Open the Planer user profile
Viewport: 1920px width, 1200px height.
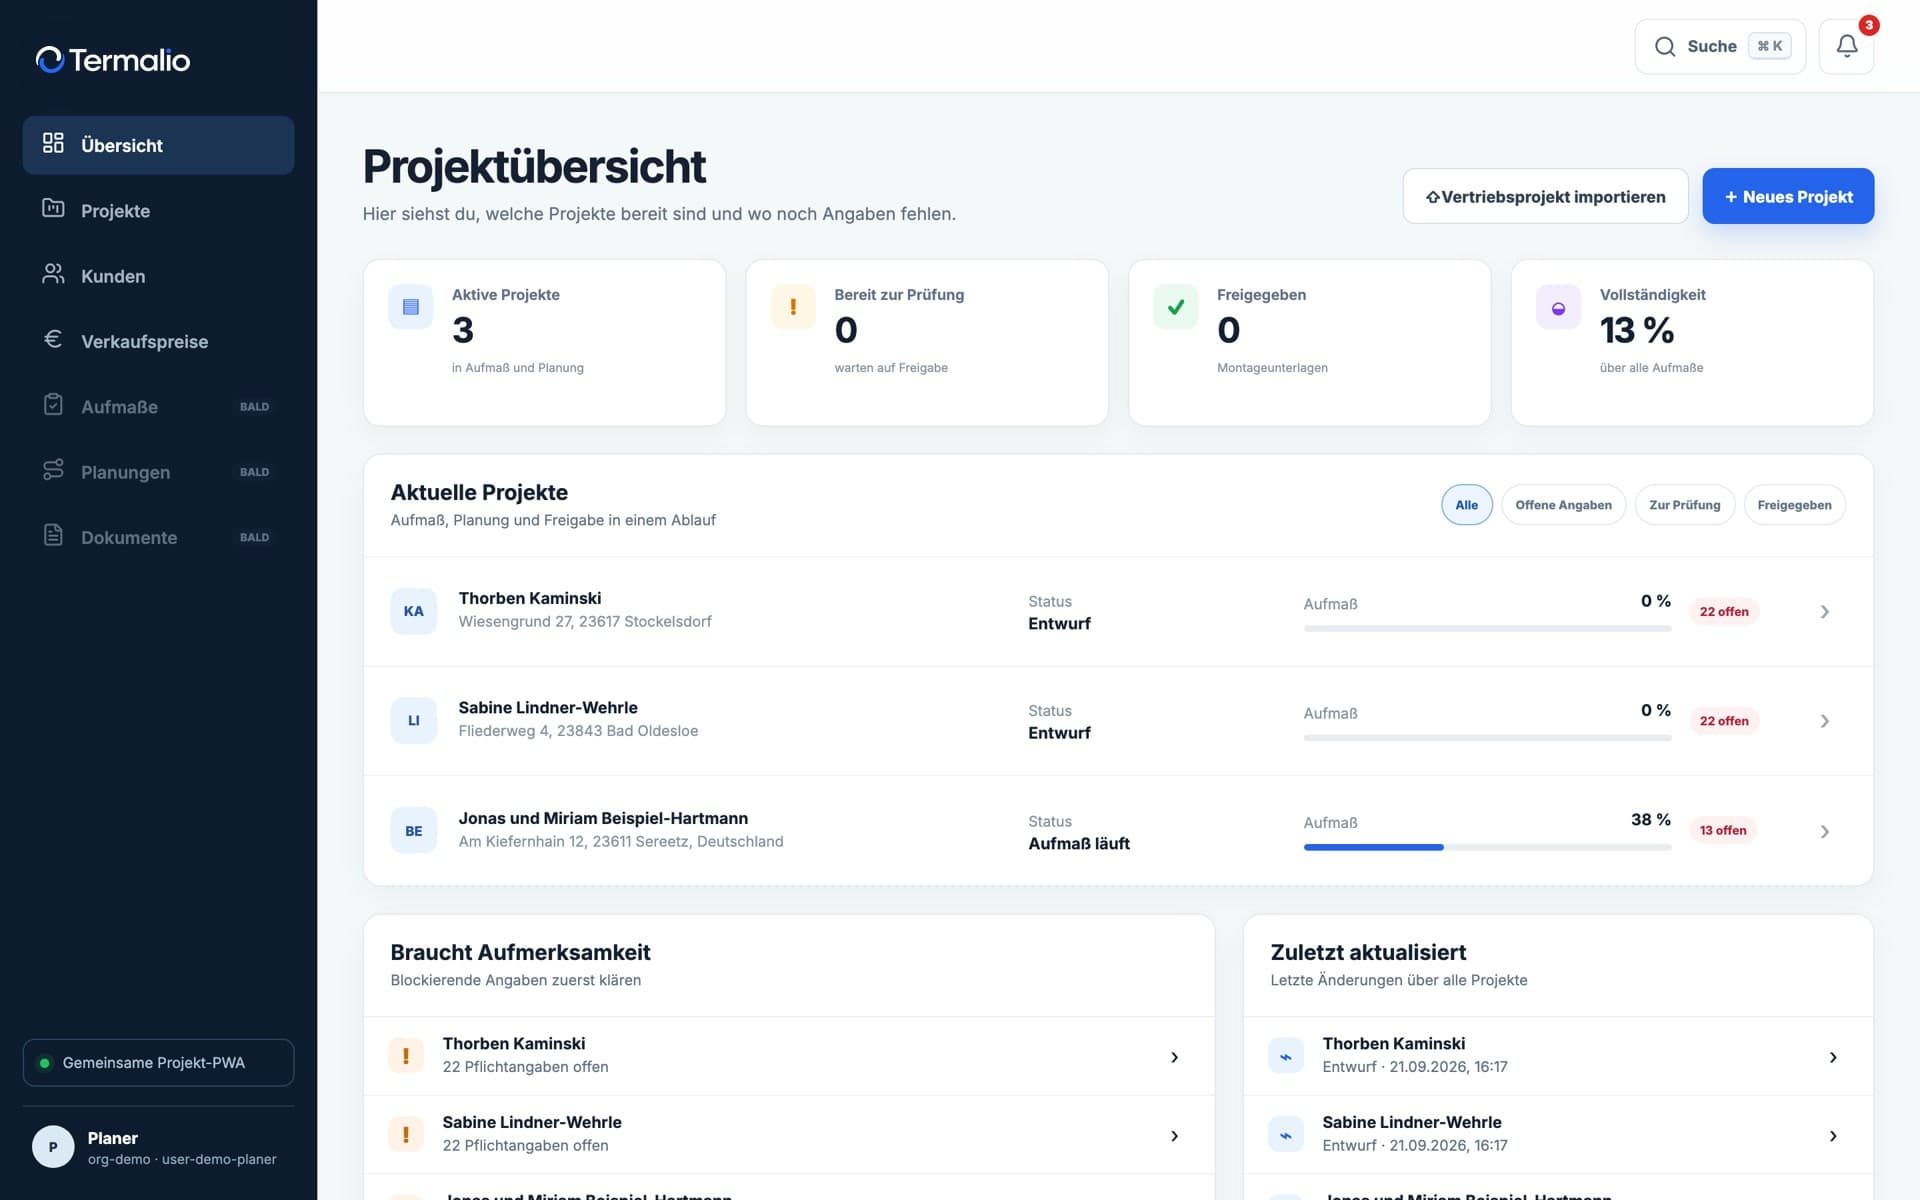158,1148
